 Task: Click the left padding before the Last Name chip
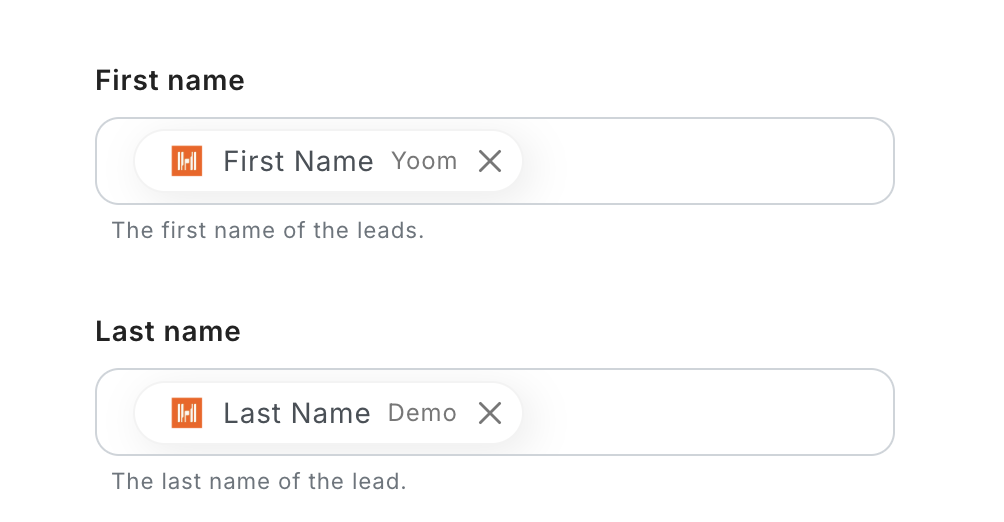pyautogui.click(x=116, y=413)
